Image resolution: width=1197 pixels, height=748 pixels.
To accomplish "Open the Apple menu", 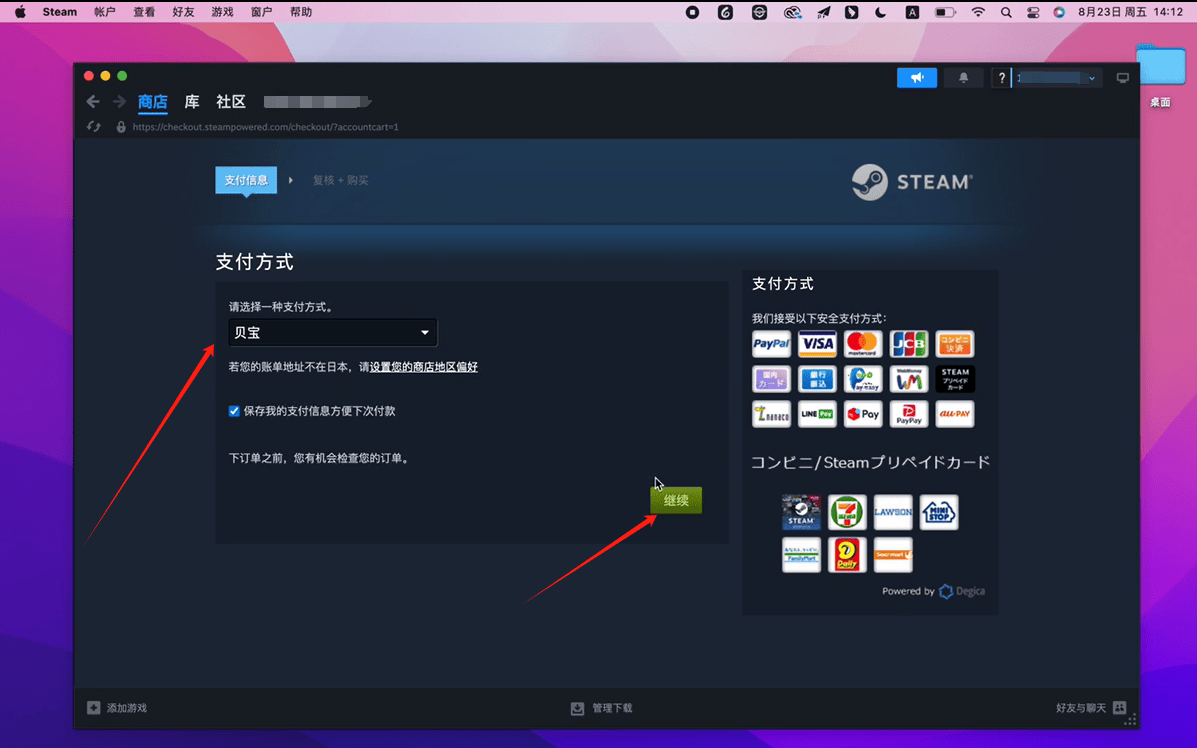I will (x=20, y=12).
